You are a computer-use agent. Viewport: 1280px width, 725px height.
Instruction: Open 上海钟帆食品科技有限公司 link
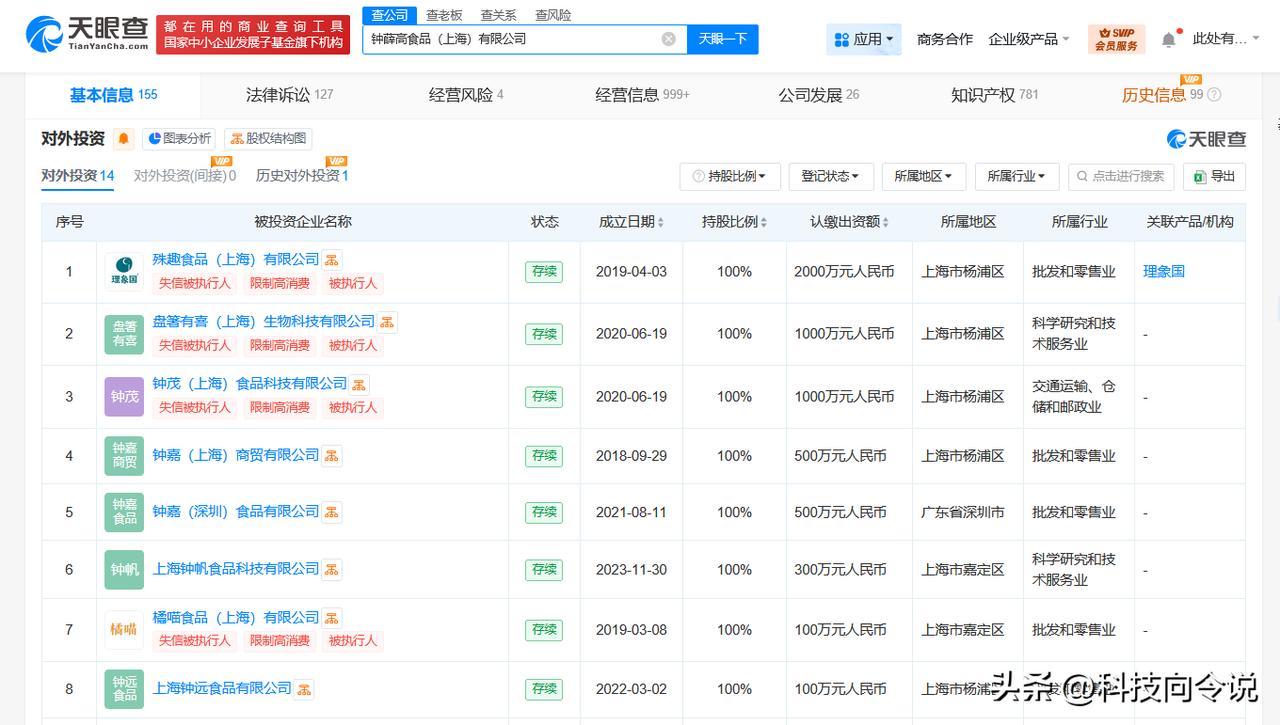click(x=236, y=568)
